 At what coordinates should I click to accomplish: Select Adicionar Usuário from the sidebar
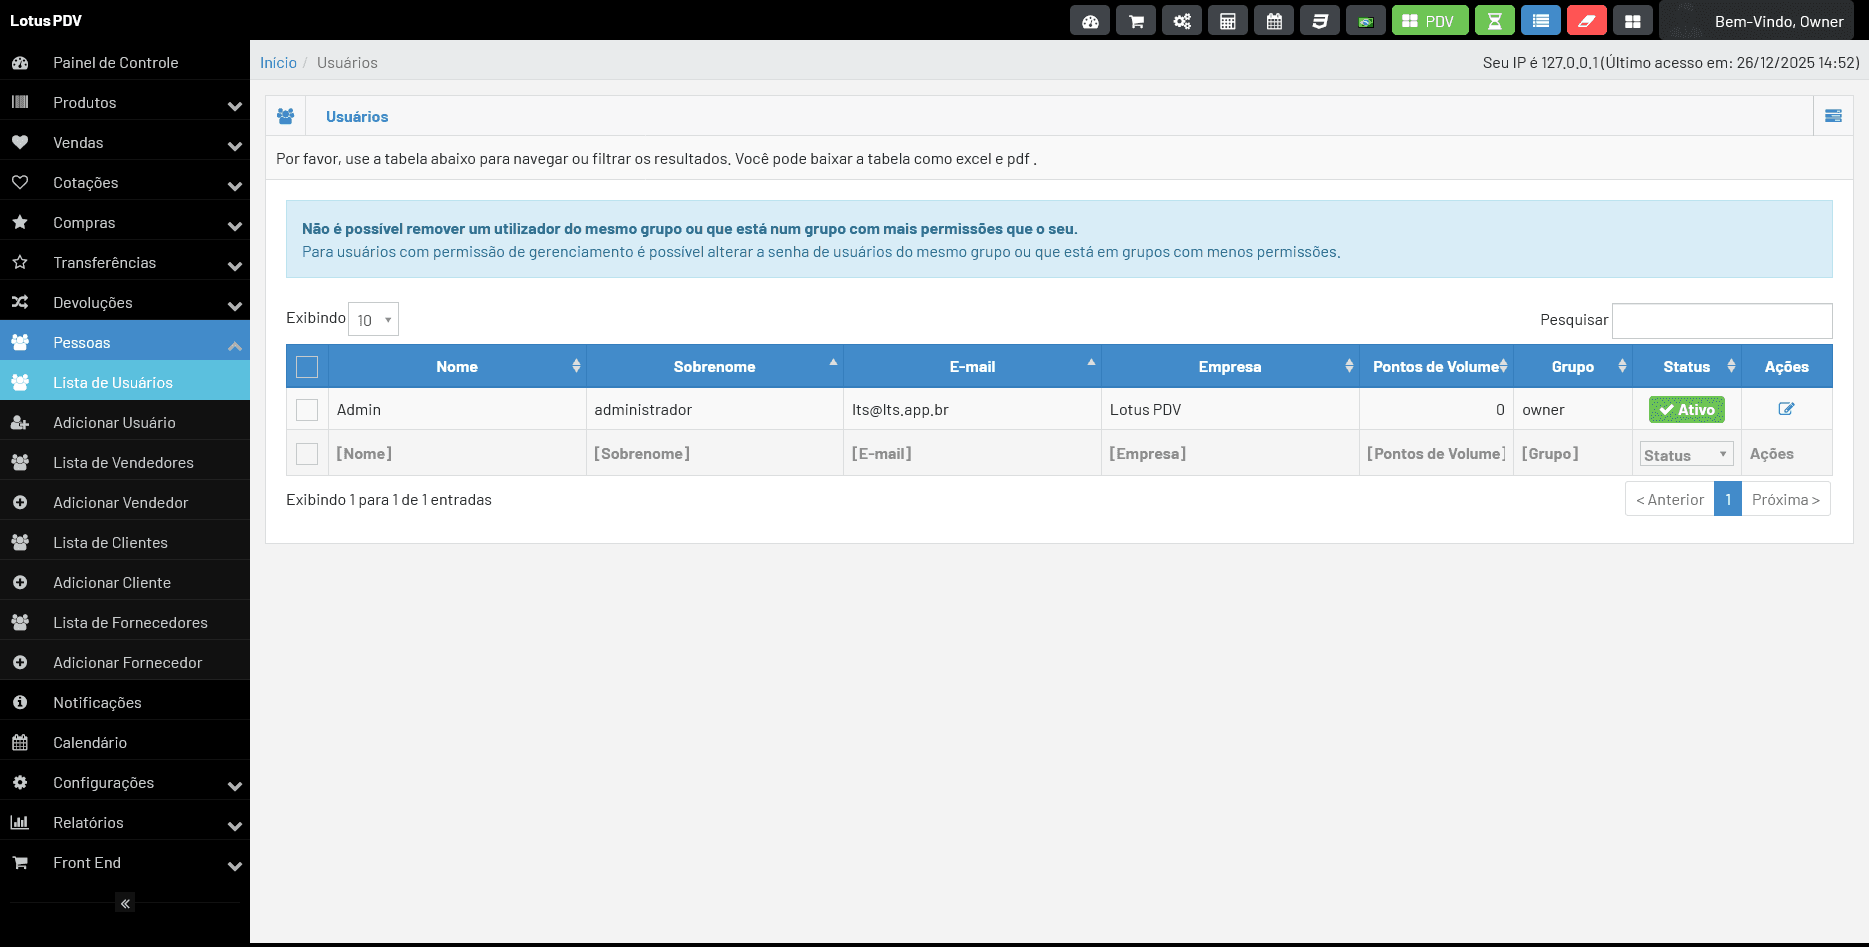point(114,423)
